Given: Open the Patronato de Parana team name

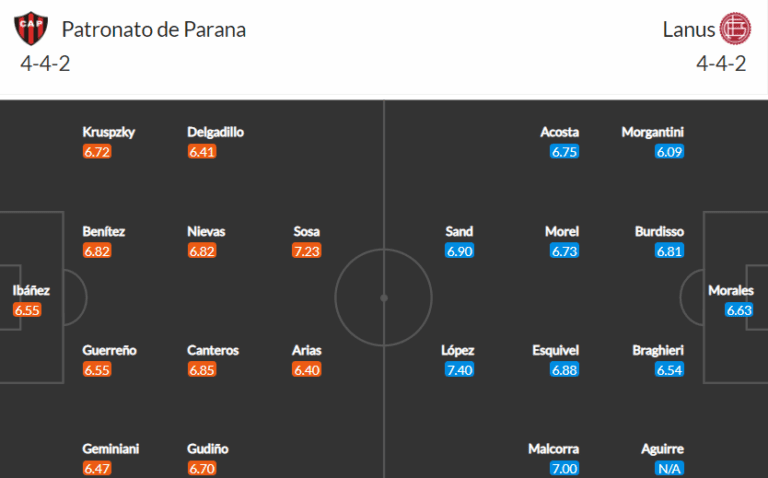Looking at the screenshot, I should 154,30.
